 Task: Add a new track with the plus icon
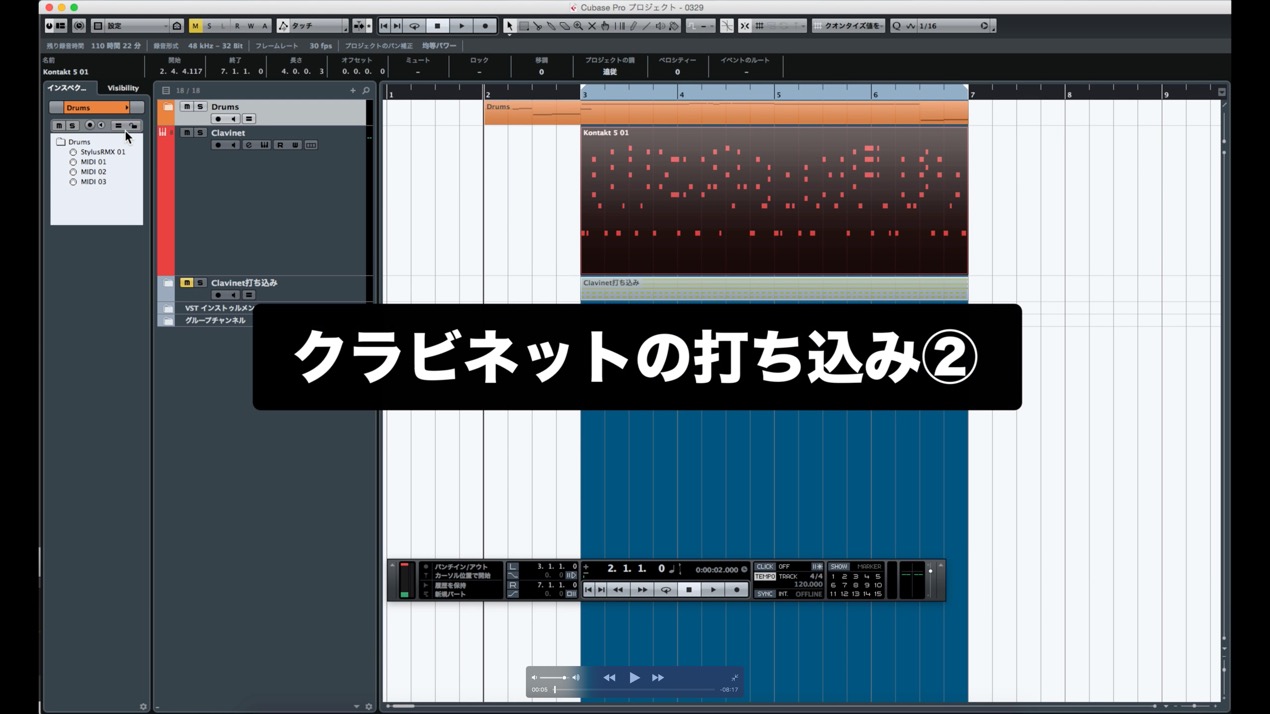tap(352, 90)
